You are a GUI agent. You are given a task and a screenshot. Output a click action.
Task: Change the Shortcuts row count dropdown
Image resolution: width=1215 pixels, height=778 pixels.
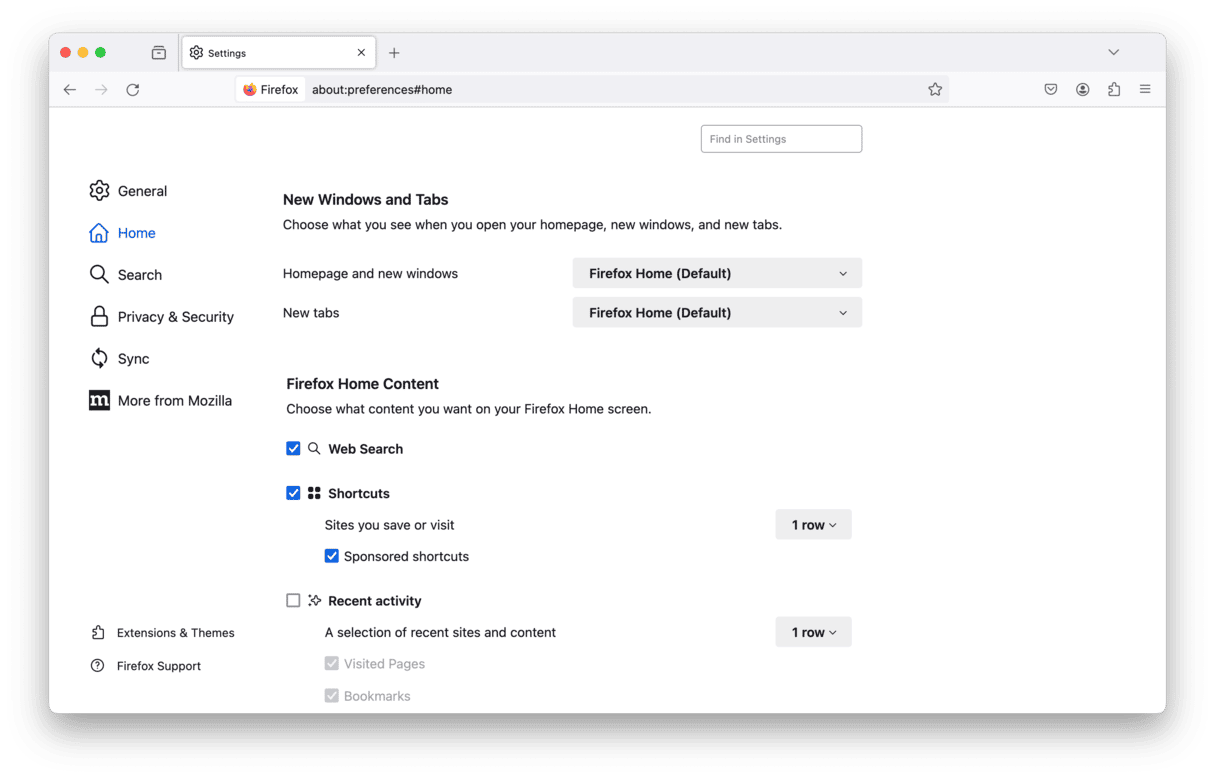coord(813,525)
